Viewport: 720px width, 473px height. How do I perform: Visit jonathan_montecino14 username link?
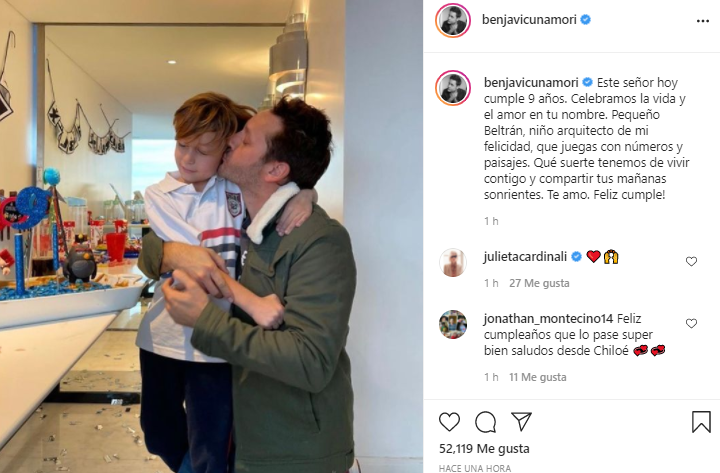(548, 318)
